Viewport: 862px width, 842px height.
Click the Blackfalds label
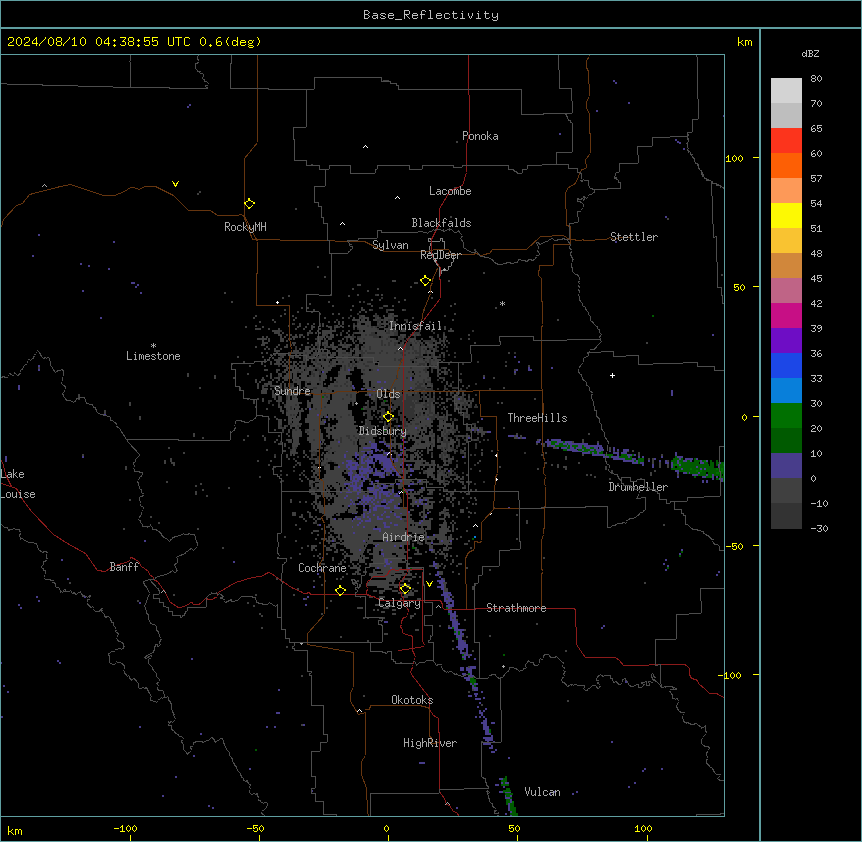441,223
